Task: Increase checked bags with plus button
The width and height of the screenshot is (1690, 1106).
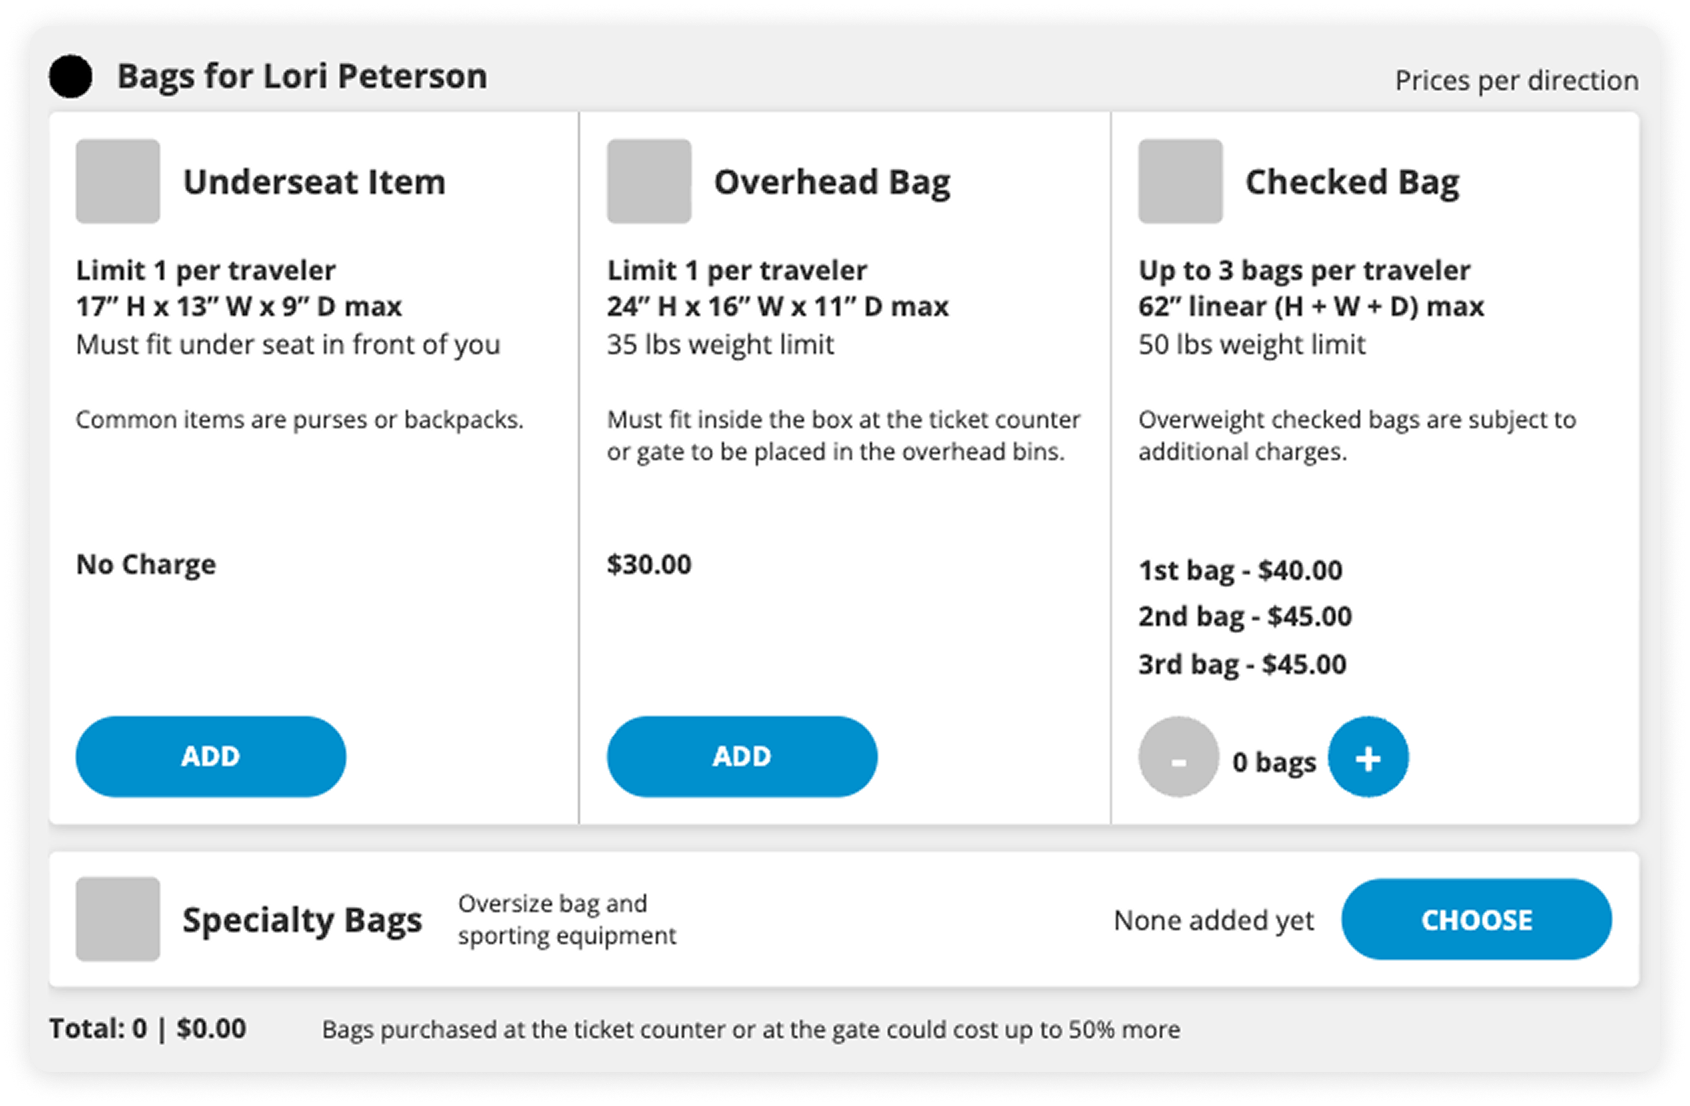Action: coord(1367,757)
